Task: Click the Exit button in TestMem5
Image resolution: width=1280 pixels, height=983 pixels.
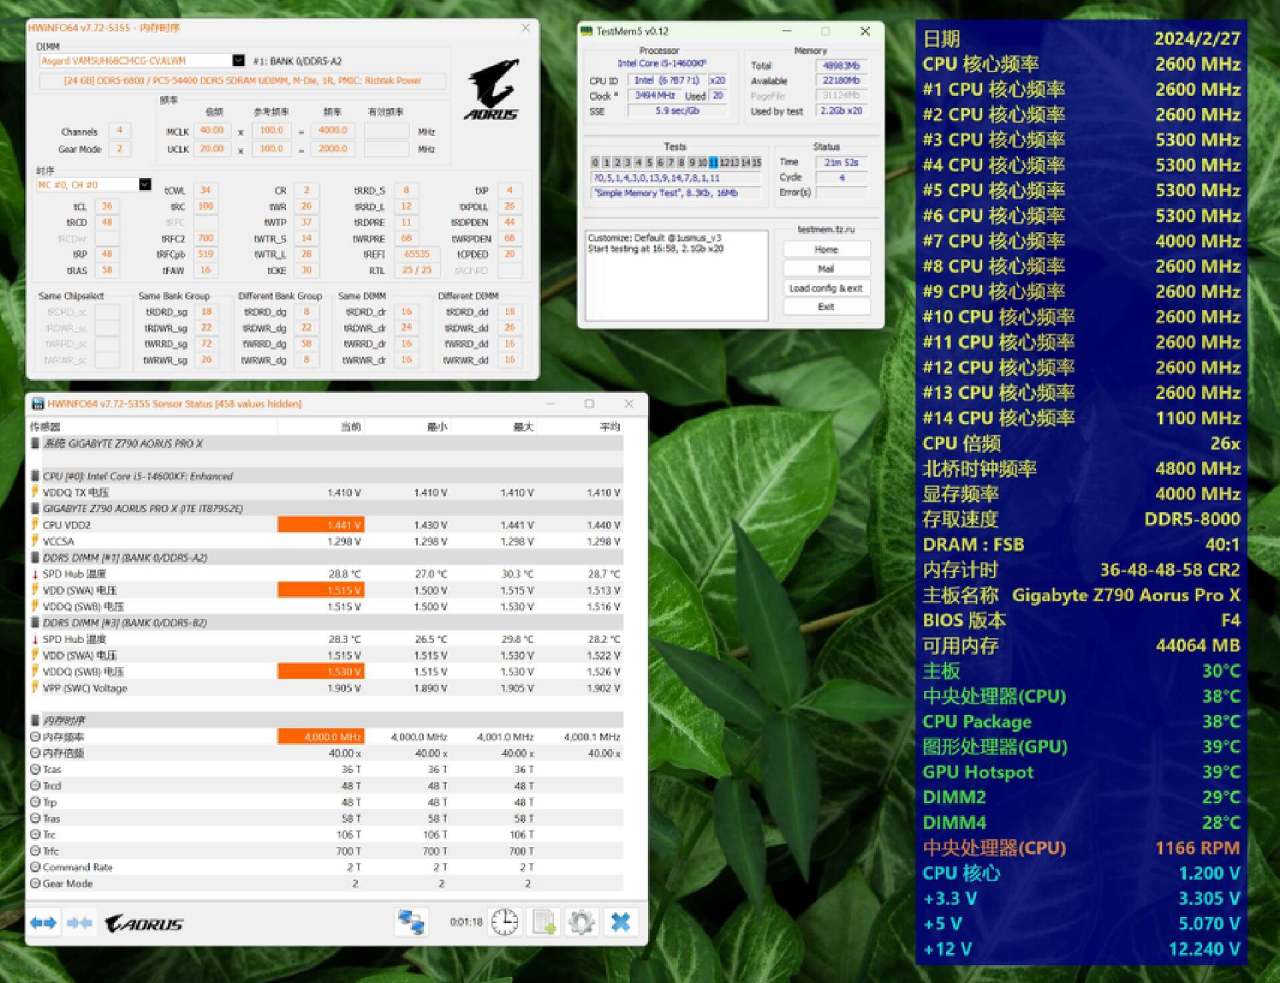Action: pyautogui.click(x=826, y=307)
